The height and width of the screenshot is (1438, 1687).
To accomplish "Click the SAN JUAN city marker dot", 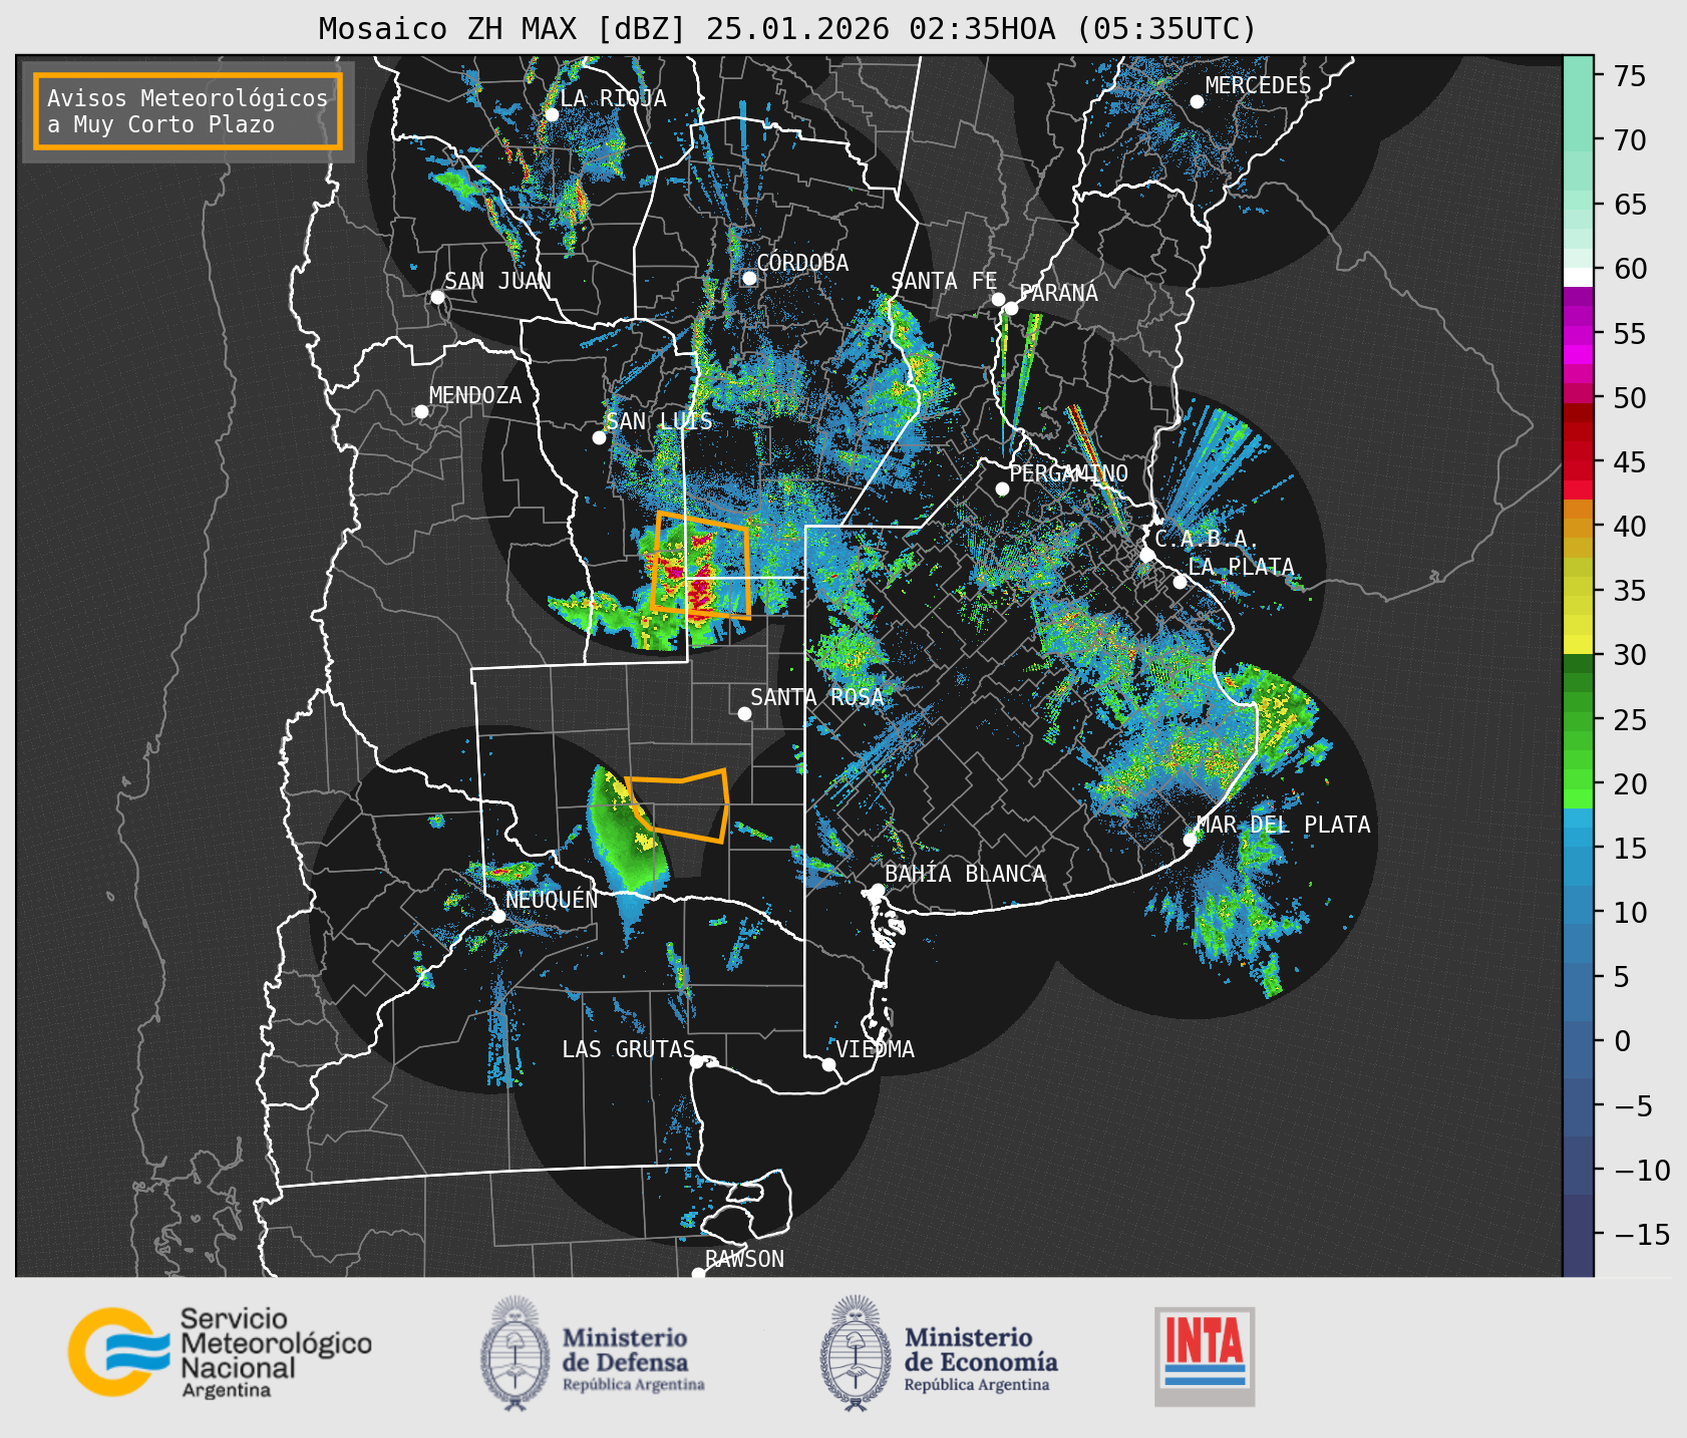I will [437, 297].
